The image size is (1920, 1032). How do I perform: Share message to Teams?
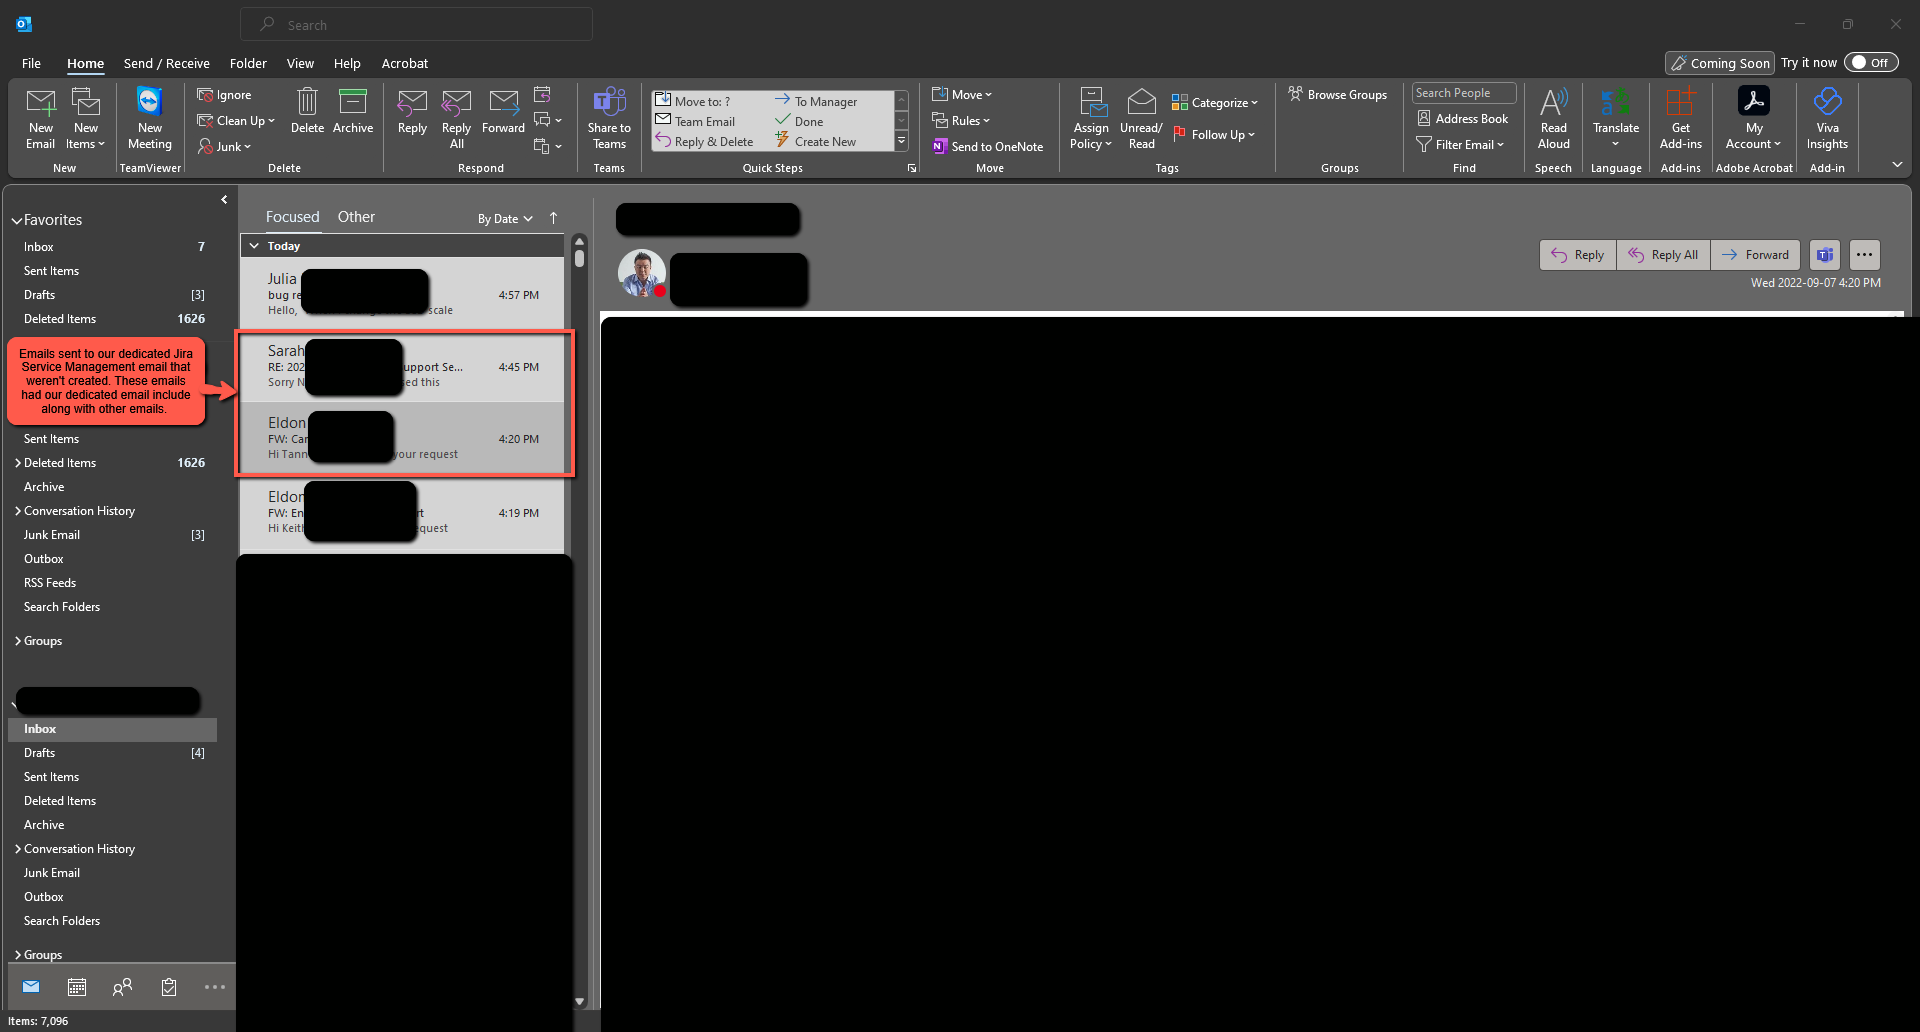(609, 118)
